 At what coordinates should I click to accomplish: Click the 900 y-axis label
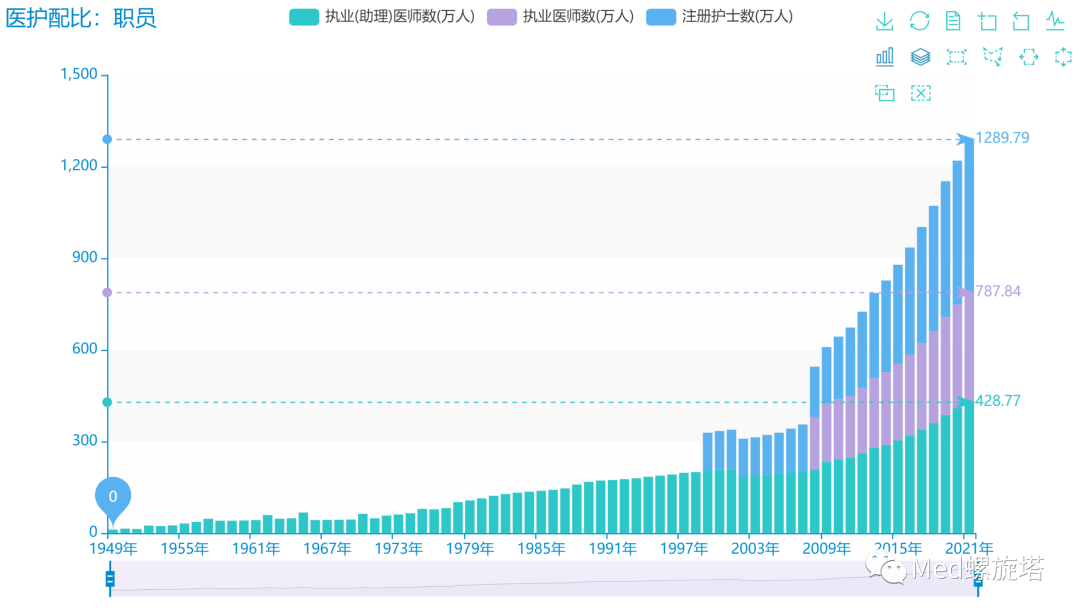[85, 258]
